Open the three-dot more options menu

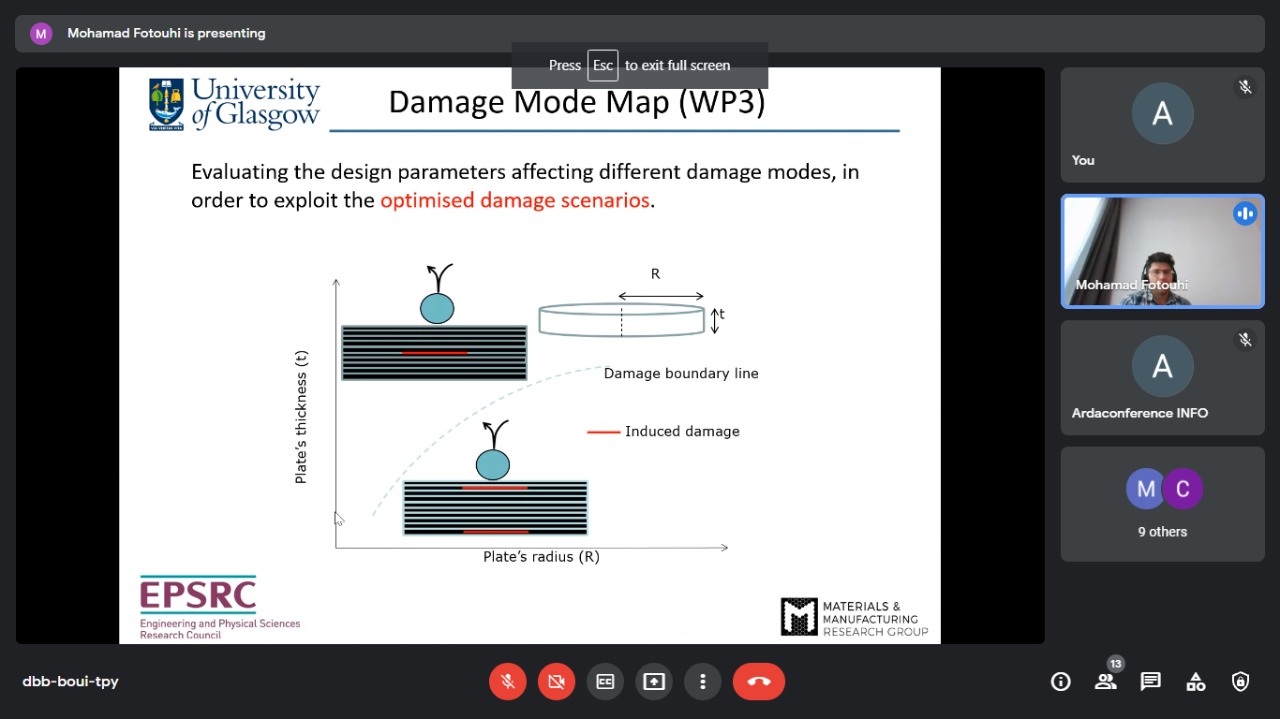[703, 682]
